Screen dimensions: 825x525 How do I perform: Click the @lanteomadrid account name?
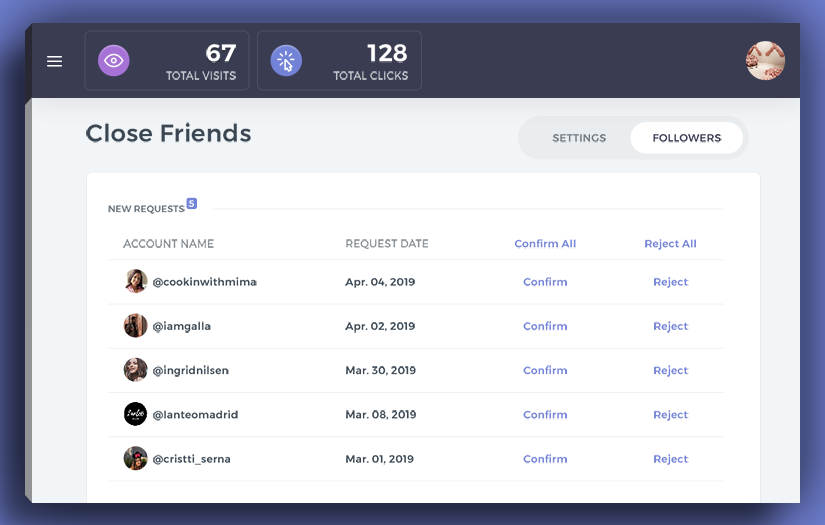click(x=195, y=415)
